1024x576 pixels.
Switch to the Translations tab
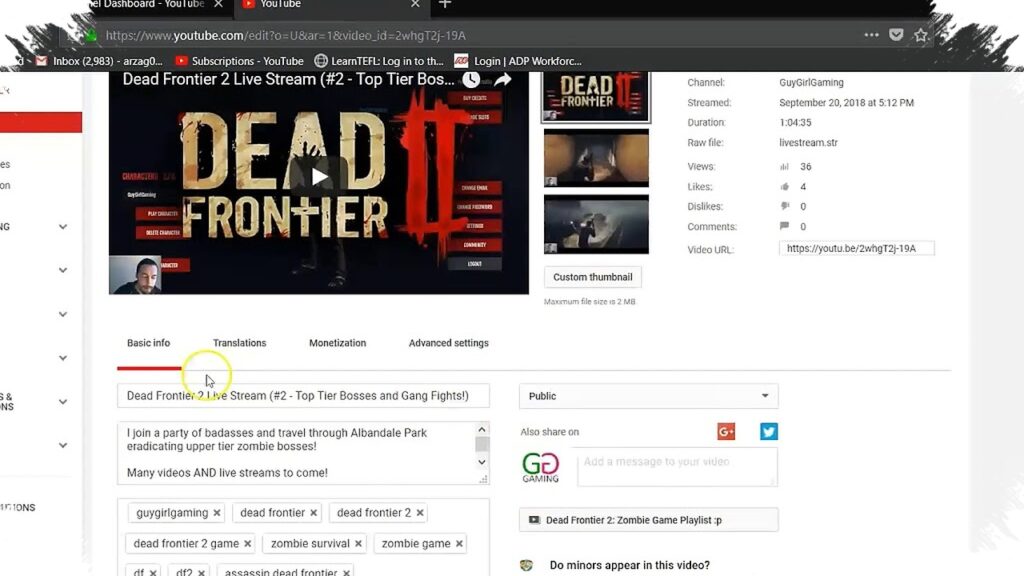(240, 343)
